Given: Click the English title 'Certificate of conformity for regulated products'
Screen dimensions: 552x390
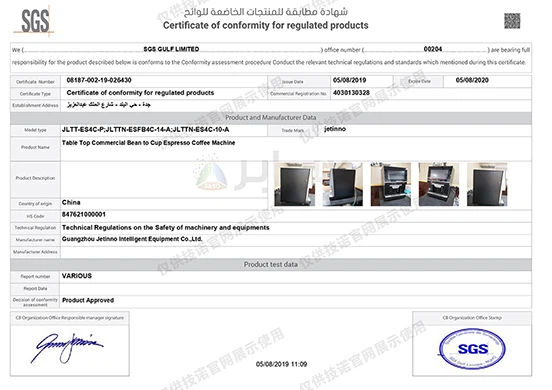Looking at the screenshot, I should [266, 25].
